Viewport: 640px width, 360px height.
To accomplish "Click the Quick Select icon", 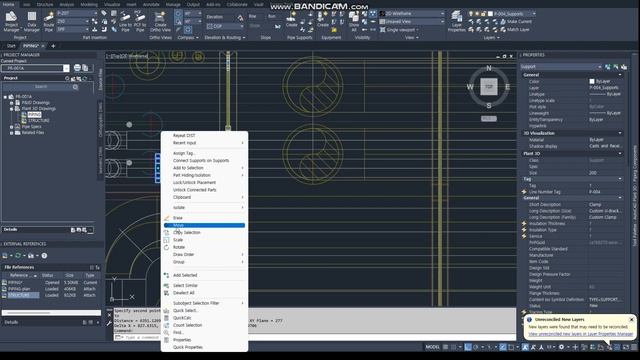I will (167, 311).
